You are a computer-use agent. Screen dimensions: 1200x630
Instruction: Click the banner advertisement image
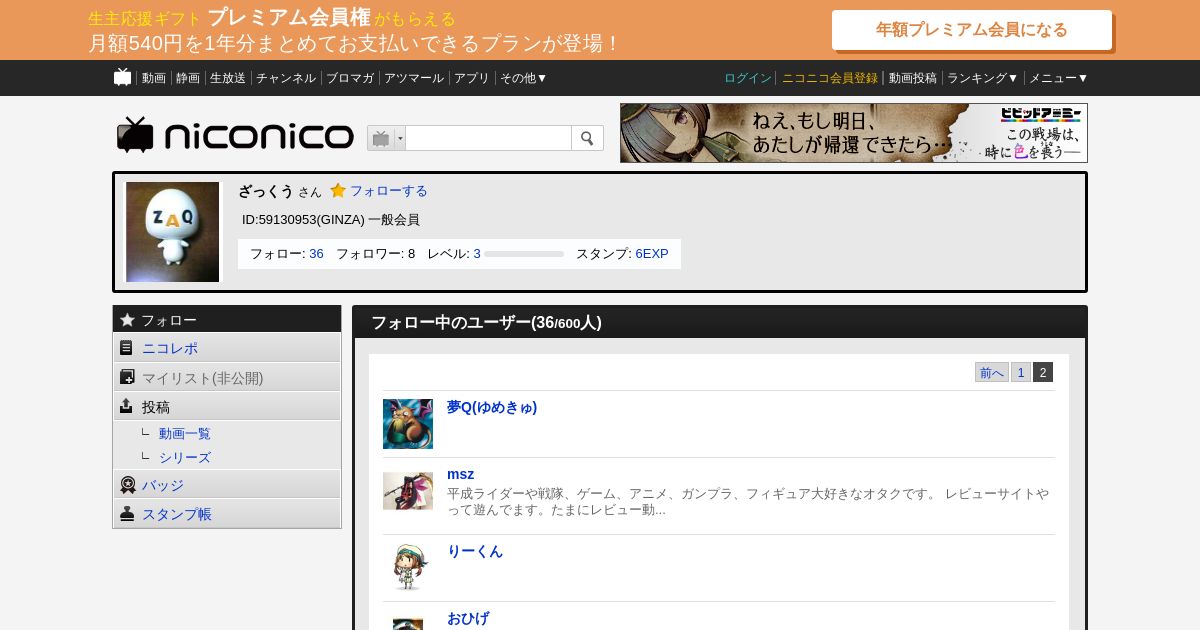tap(854, 133)
